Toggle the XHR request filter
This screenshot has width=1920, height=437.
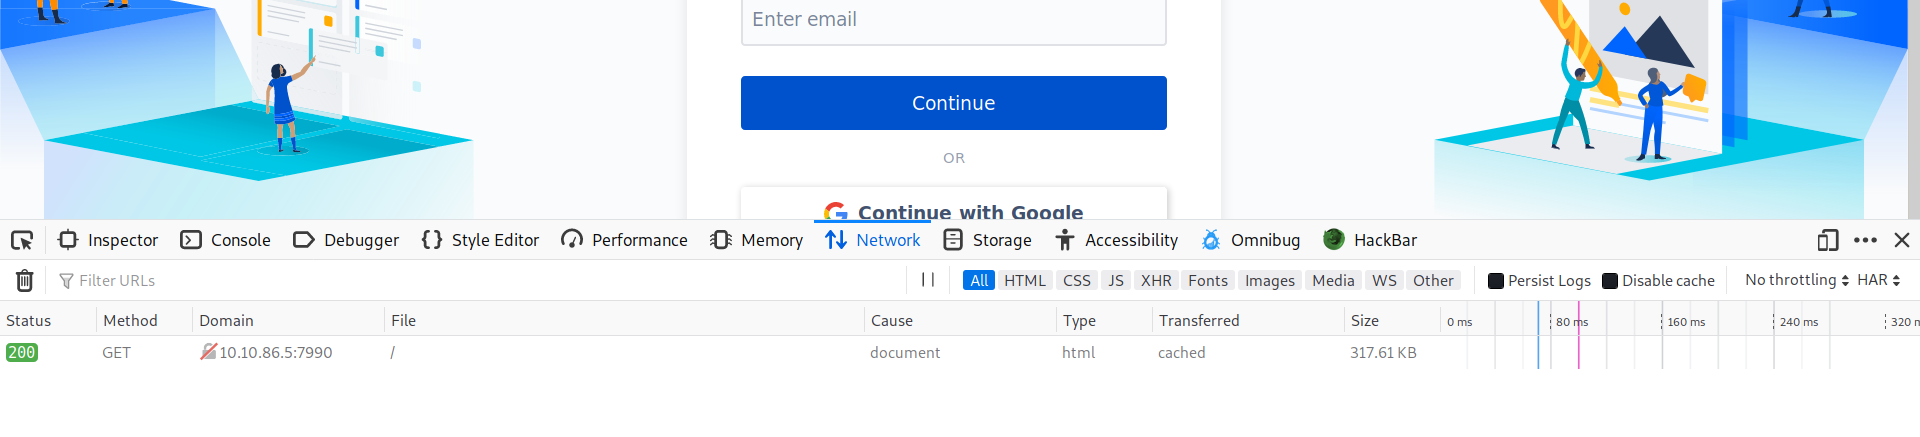tap(1156, 280)
